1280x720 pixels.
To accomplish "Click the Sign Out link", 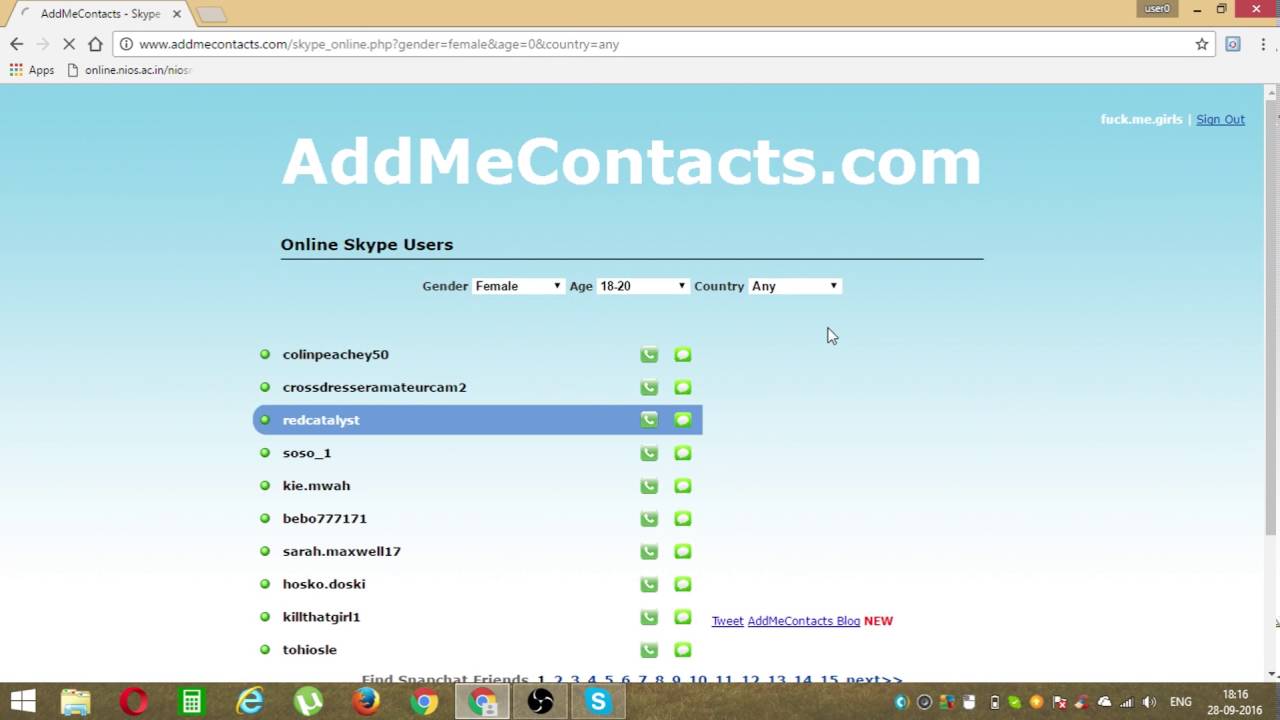I will (x=1220, y=119).
